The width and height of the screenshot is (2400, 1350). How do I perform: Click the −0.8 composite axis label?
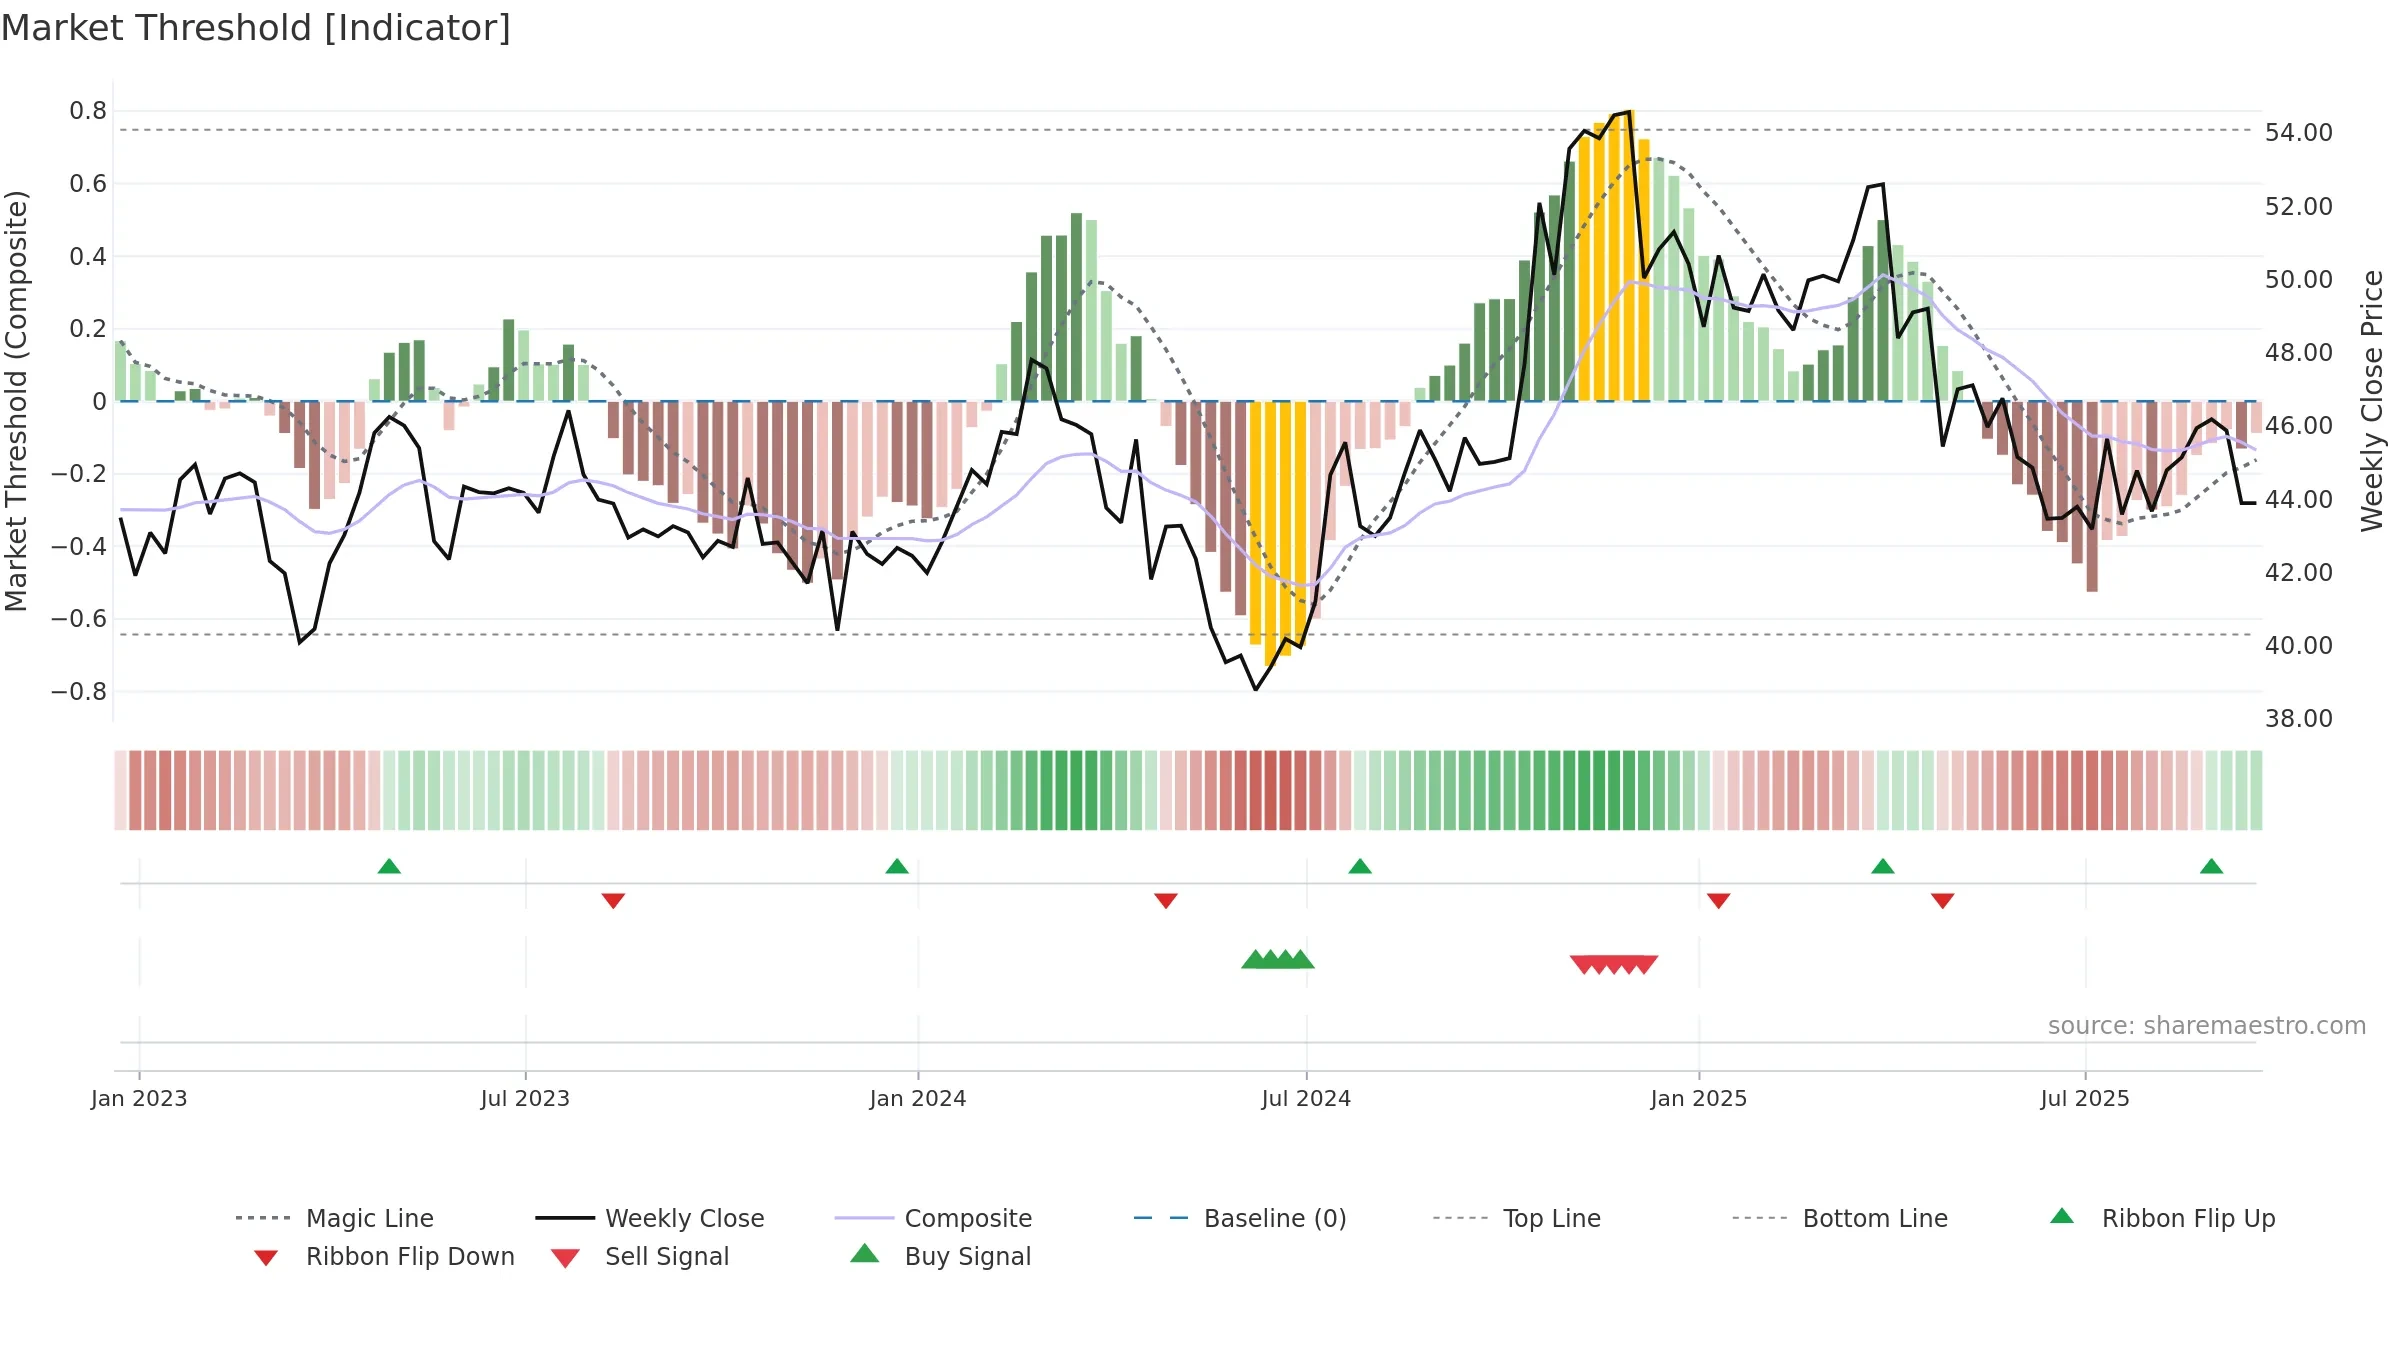[x=78, y=692]
